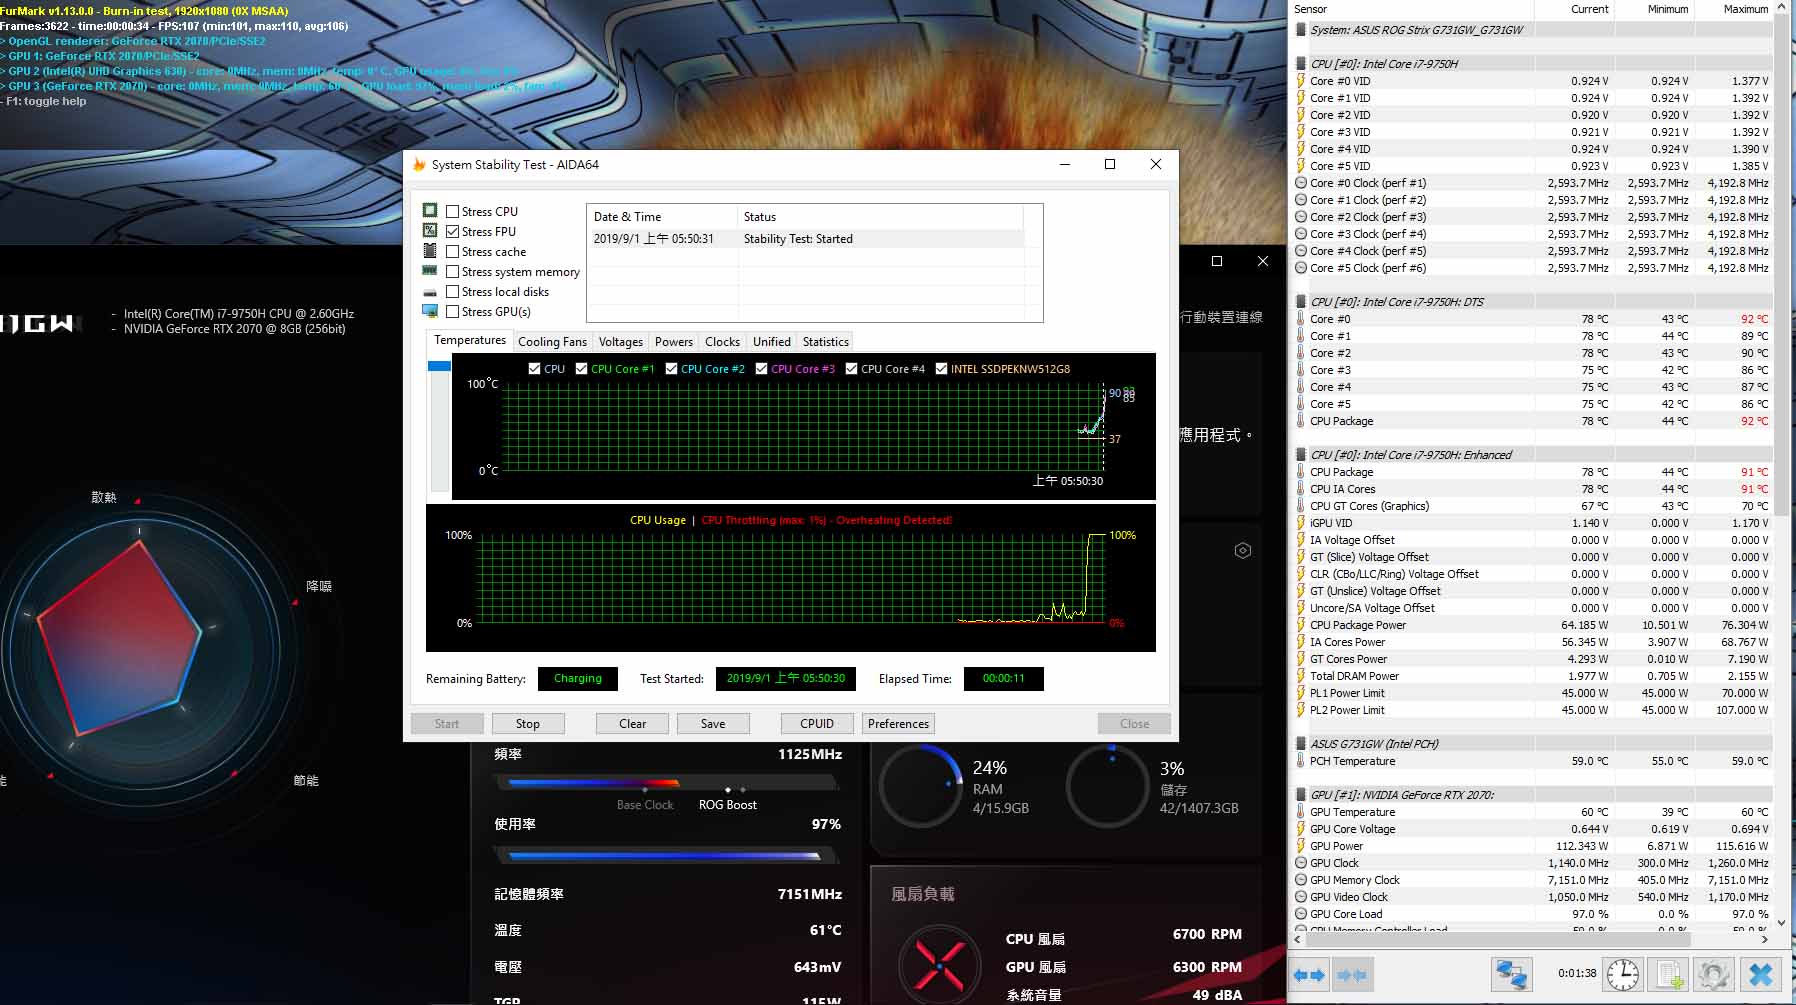Click the clock icon of Core #0 Clock row
Image resolution: width=1796 pixels, height=1005 pixels.
point(1301,183)
